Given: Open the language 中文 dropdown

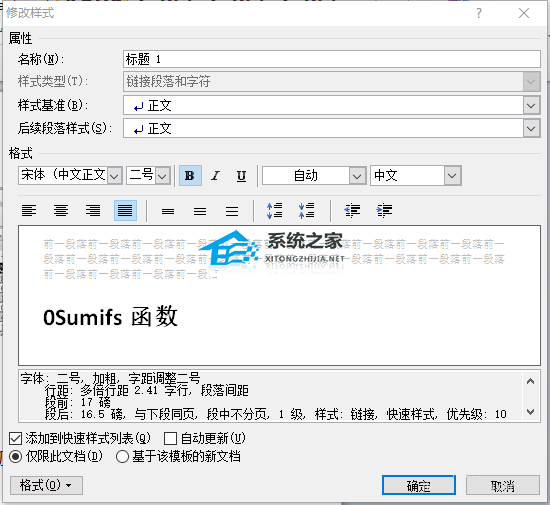Looking at the screenshot, I should pyautogui.click(x=452, y=176).
